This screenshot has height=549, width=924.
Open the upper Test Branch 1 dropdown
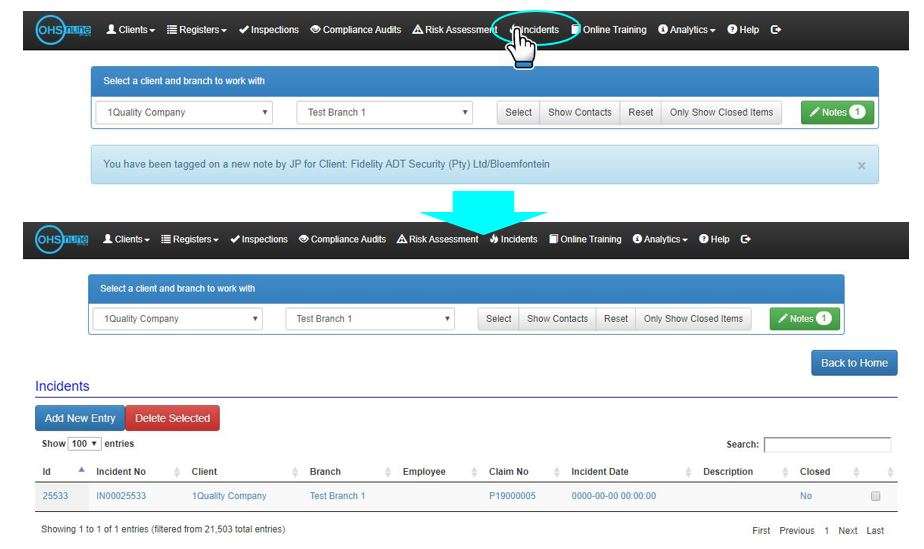[385, 113]
